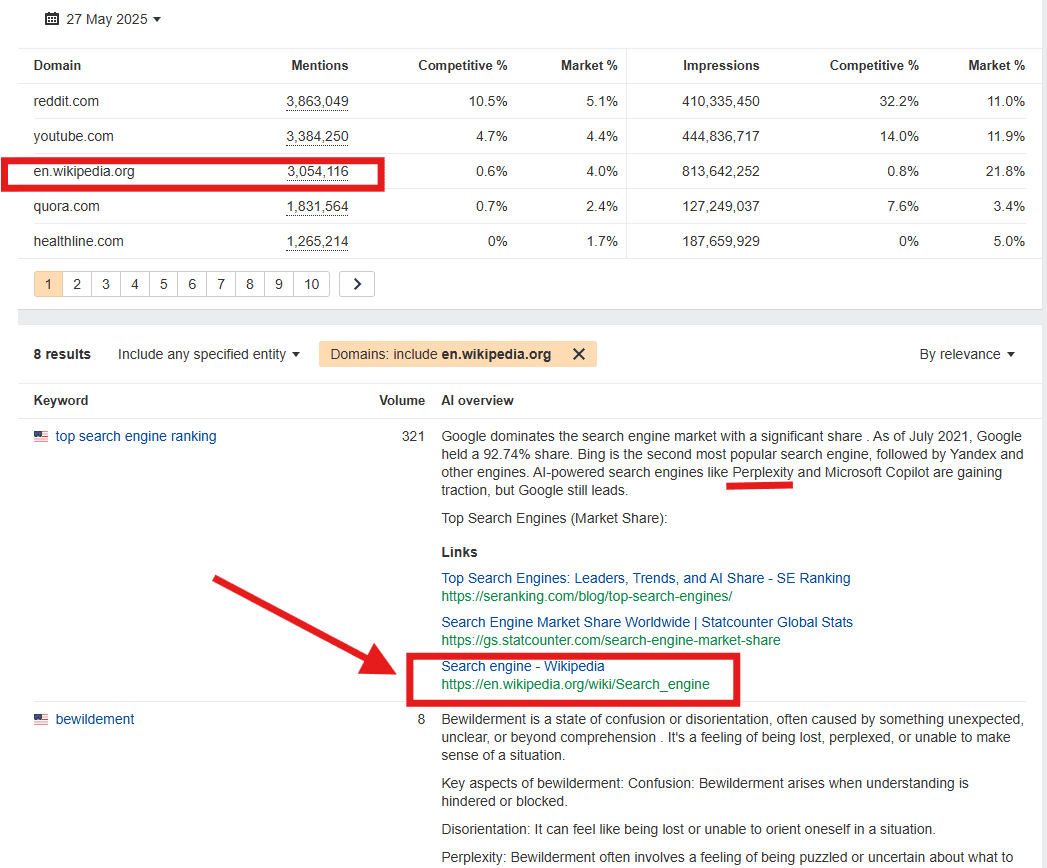Go to the next page arrow
The width and height of the screenshot is (1047, 868).
coord(357,284)
